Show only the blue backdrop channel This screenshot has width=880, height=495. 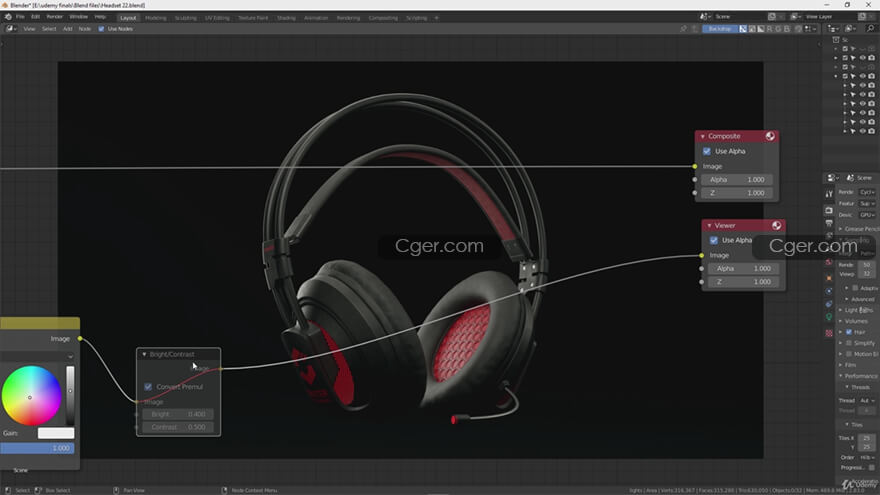tap(787, 29)
